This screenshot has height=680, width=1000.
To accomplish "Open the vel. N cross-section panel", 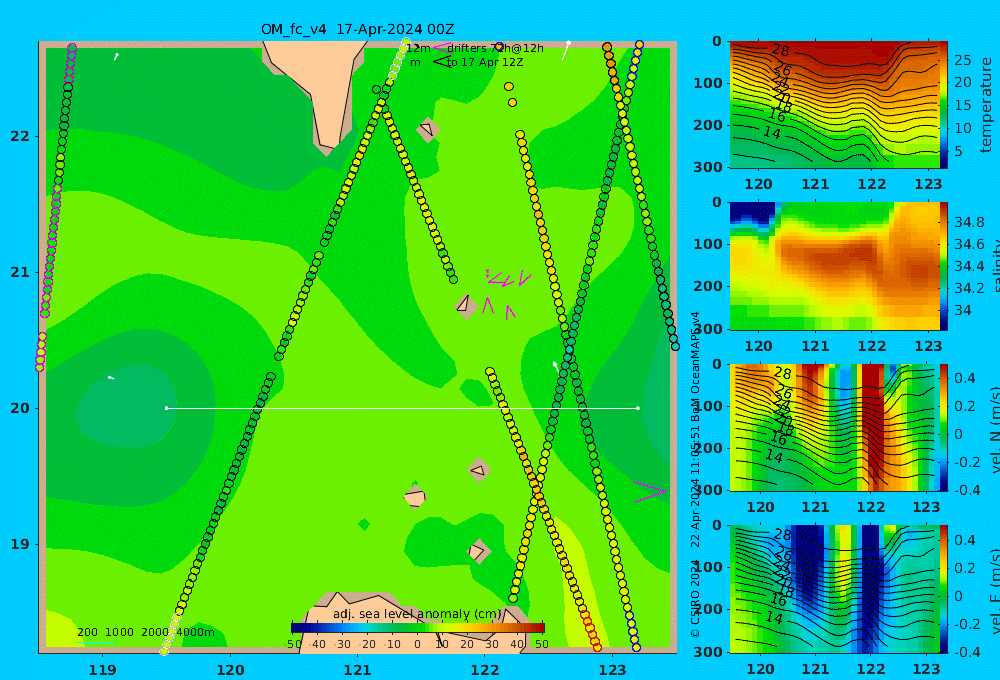I will [834, 427].
